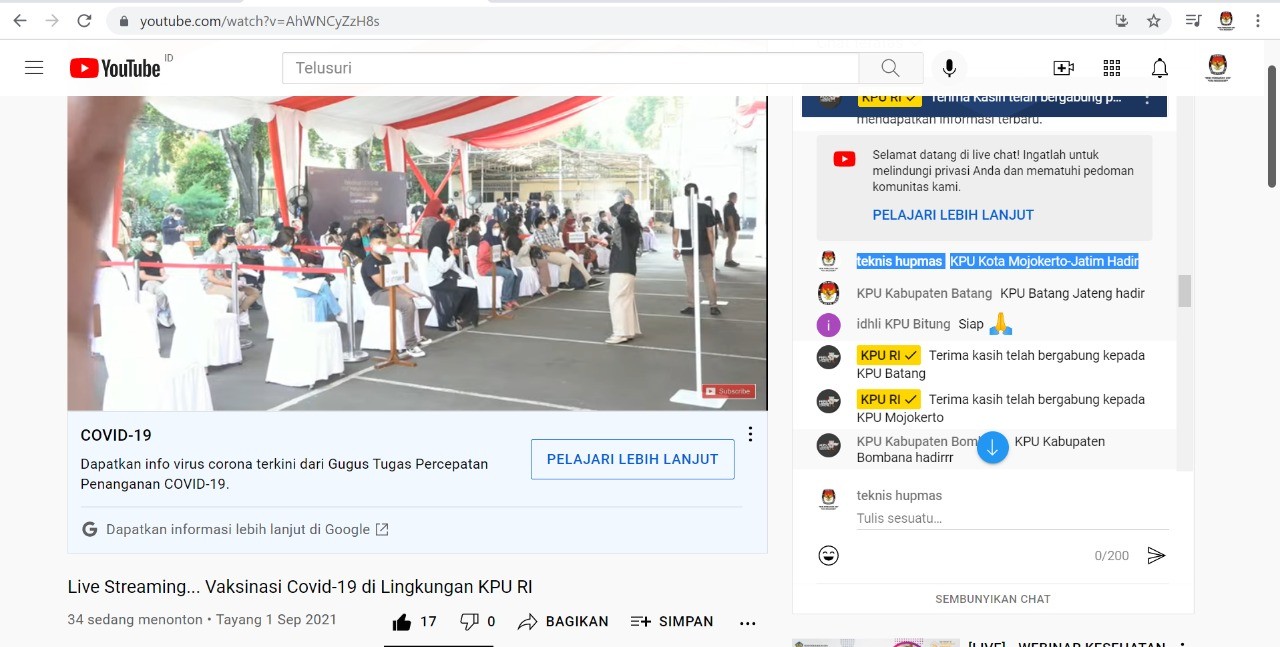Viewport: 1280px width, 647px height.
Task: Click PELAJARI LEBIH LANJUT COVID-19 button
Action: tap(632, 459)
